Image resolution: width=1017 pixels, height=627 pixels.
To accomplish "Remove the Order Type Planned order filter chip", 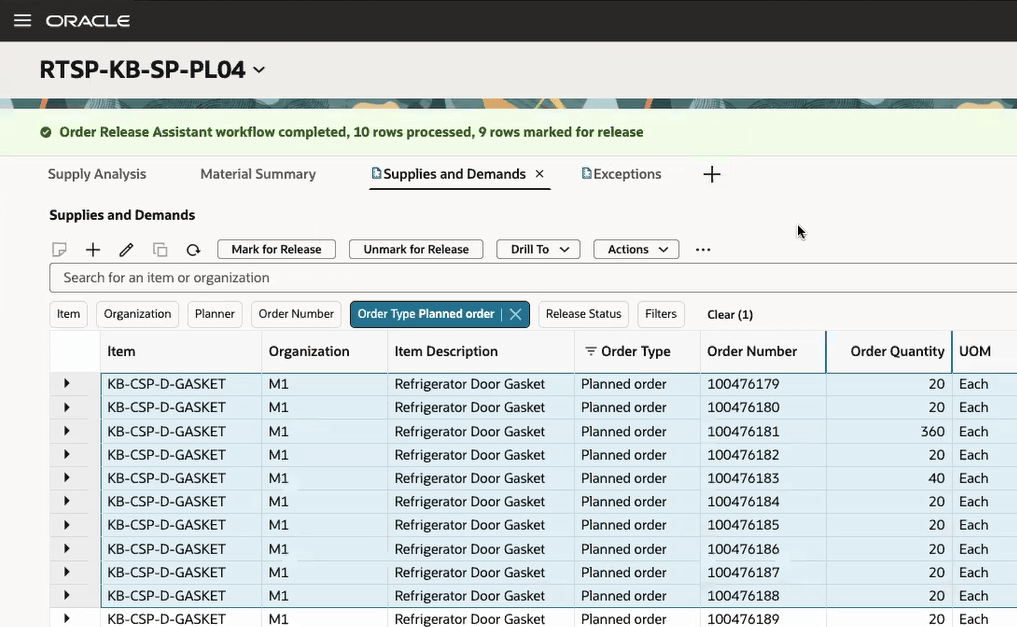I will tap(514, 313).
